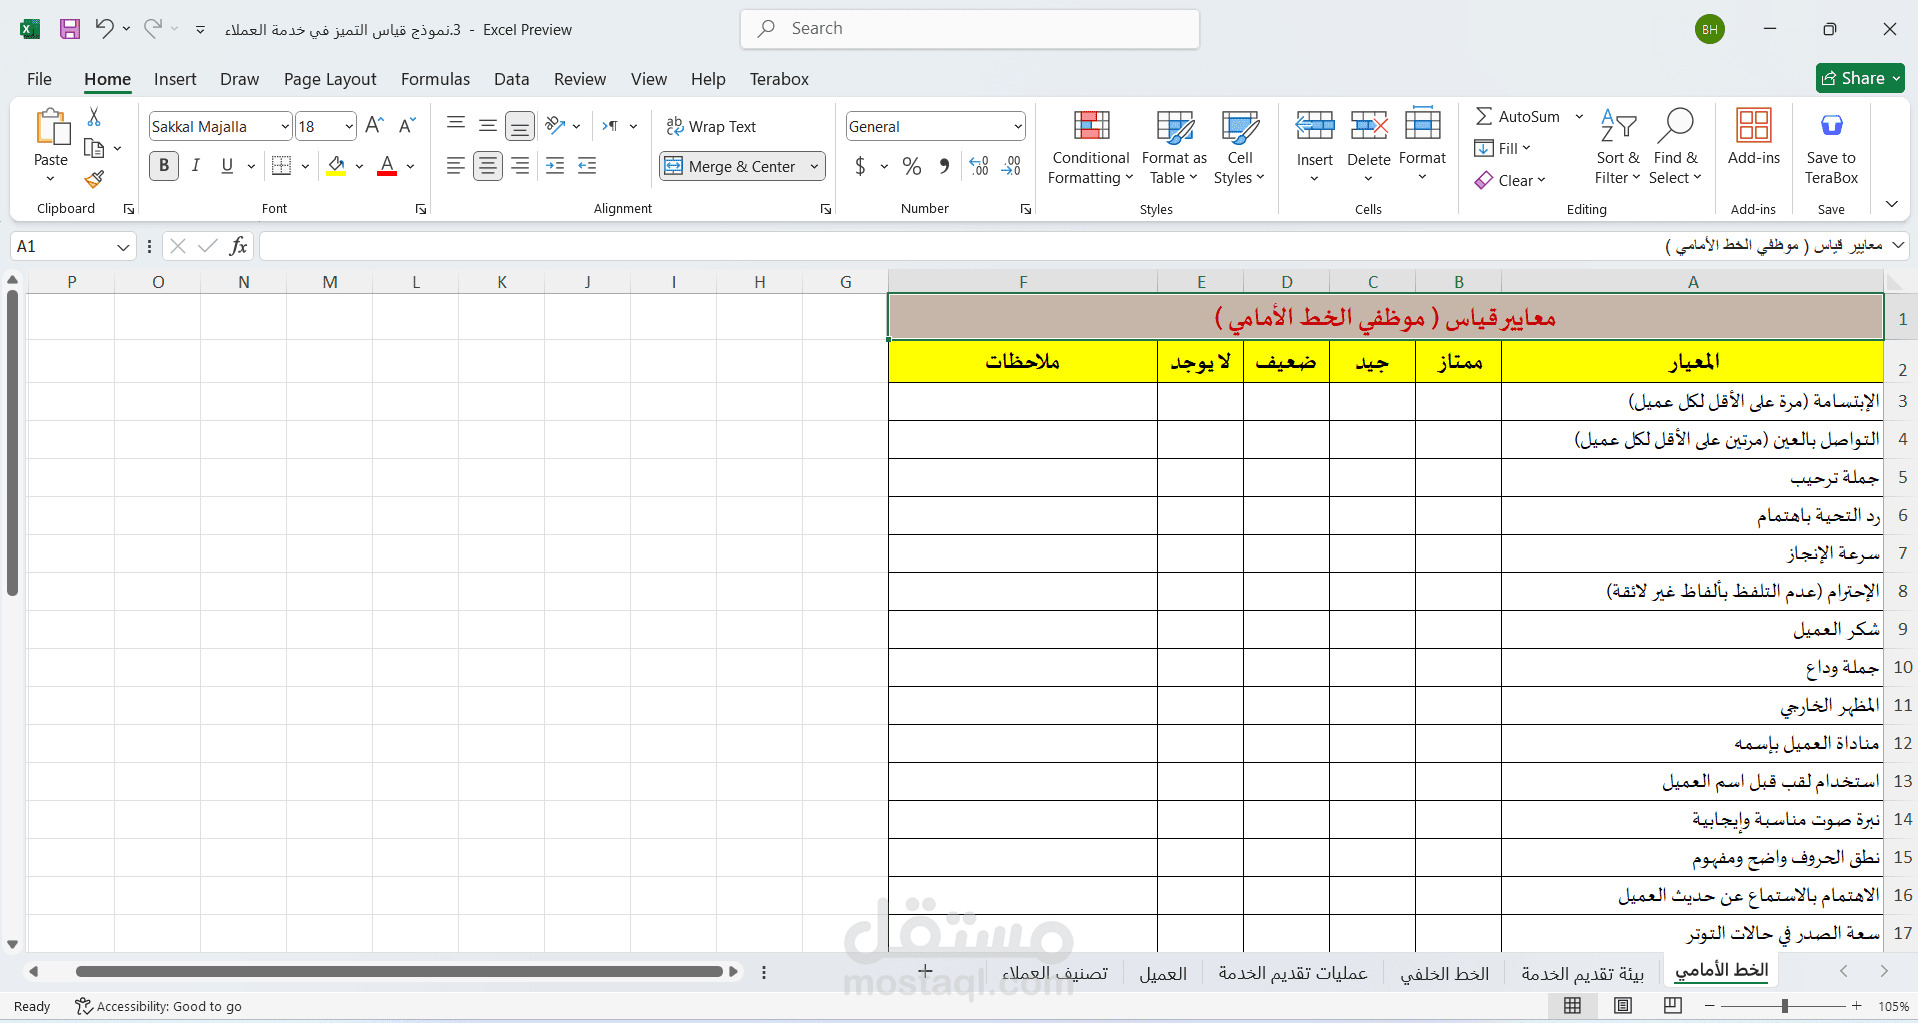
Task: Set Top Align vertical alignment
Action: (x=456, y=125)
